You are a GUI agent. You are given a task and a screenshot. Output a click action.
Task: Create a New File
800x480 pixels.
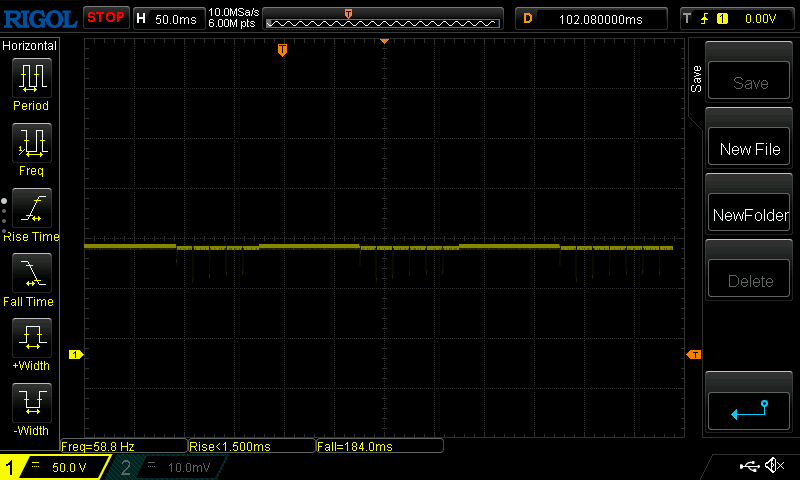tap(748, 147)
